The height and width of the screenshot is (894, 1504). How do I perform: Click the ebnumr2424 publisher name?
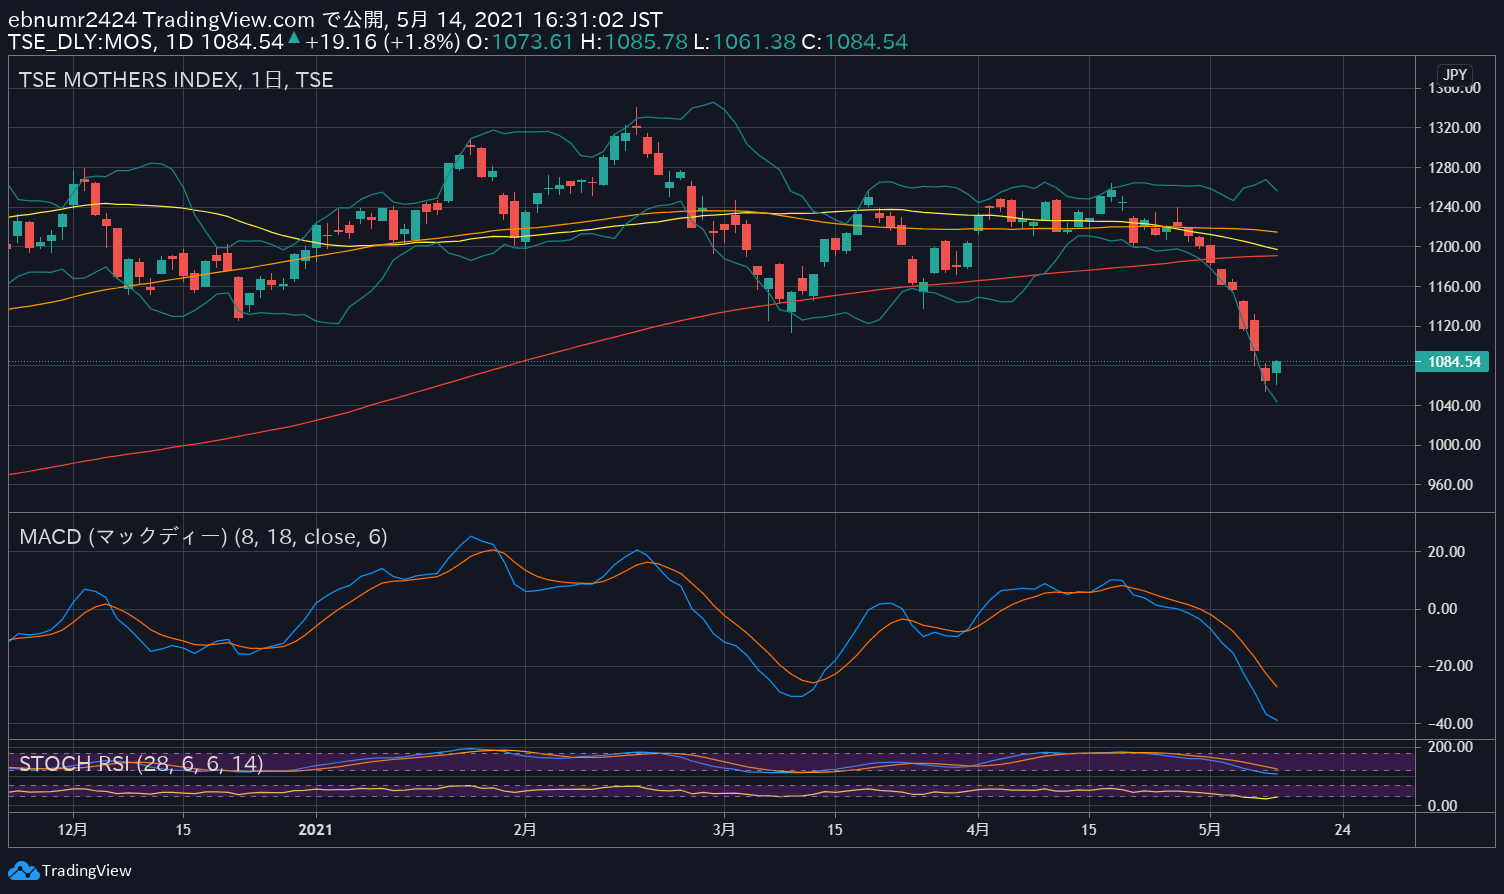[x=73, y=20]
